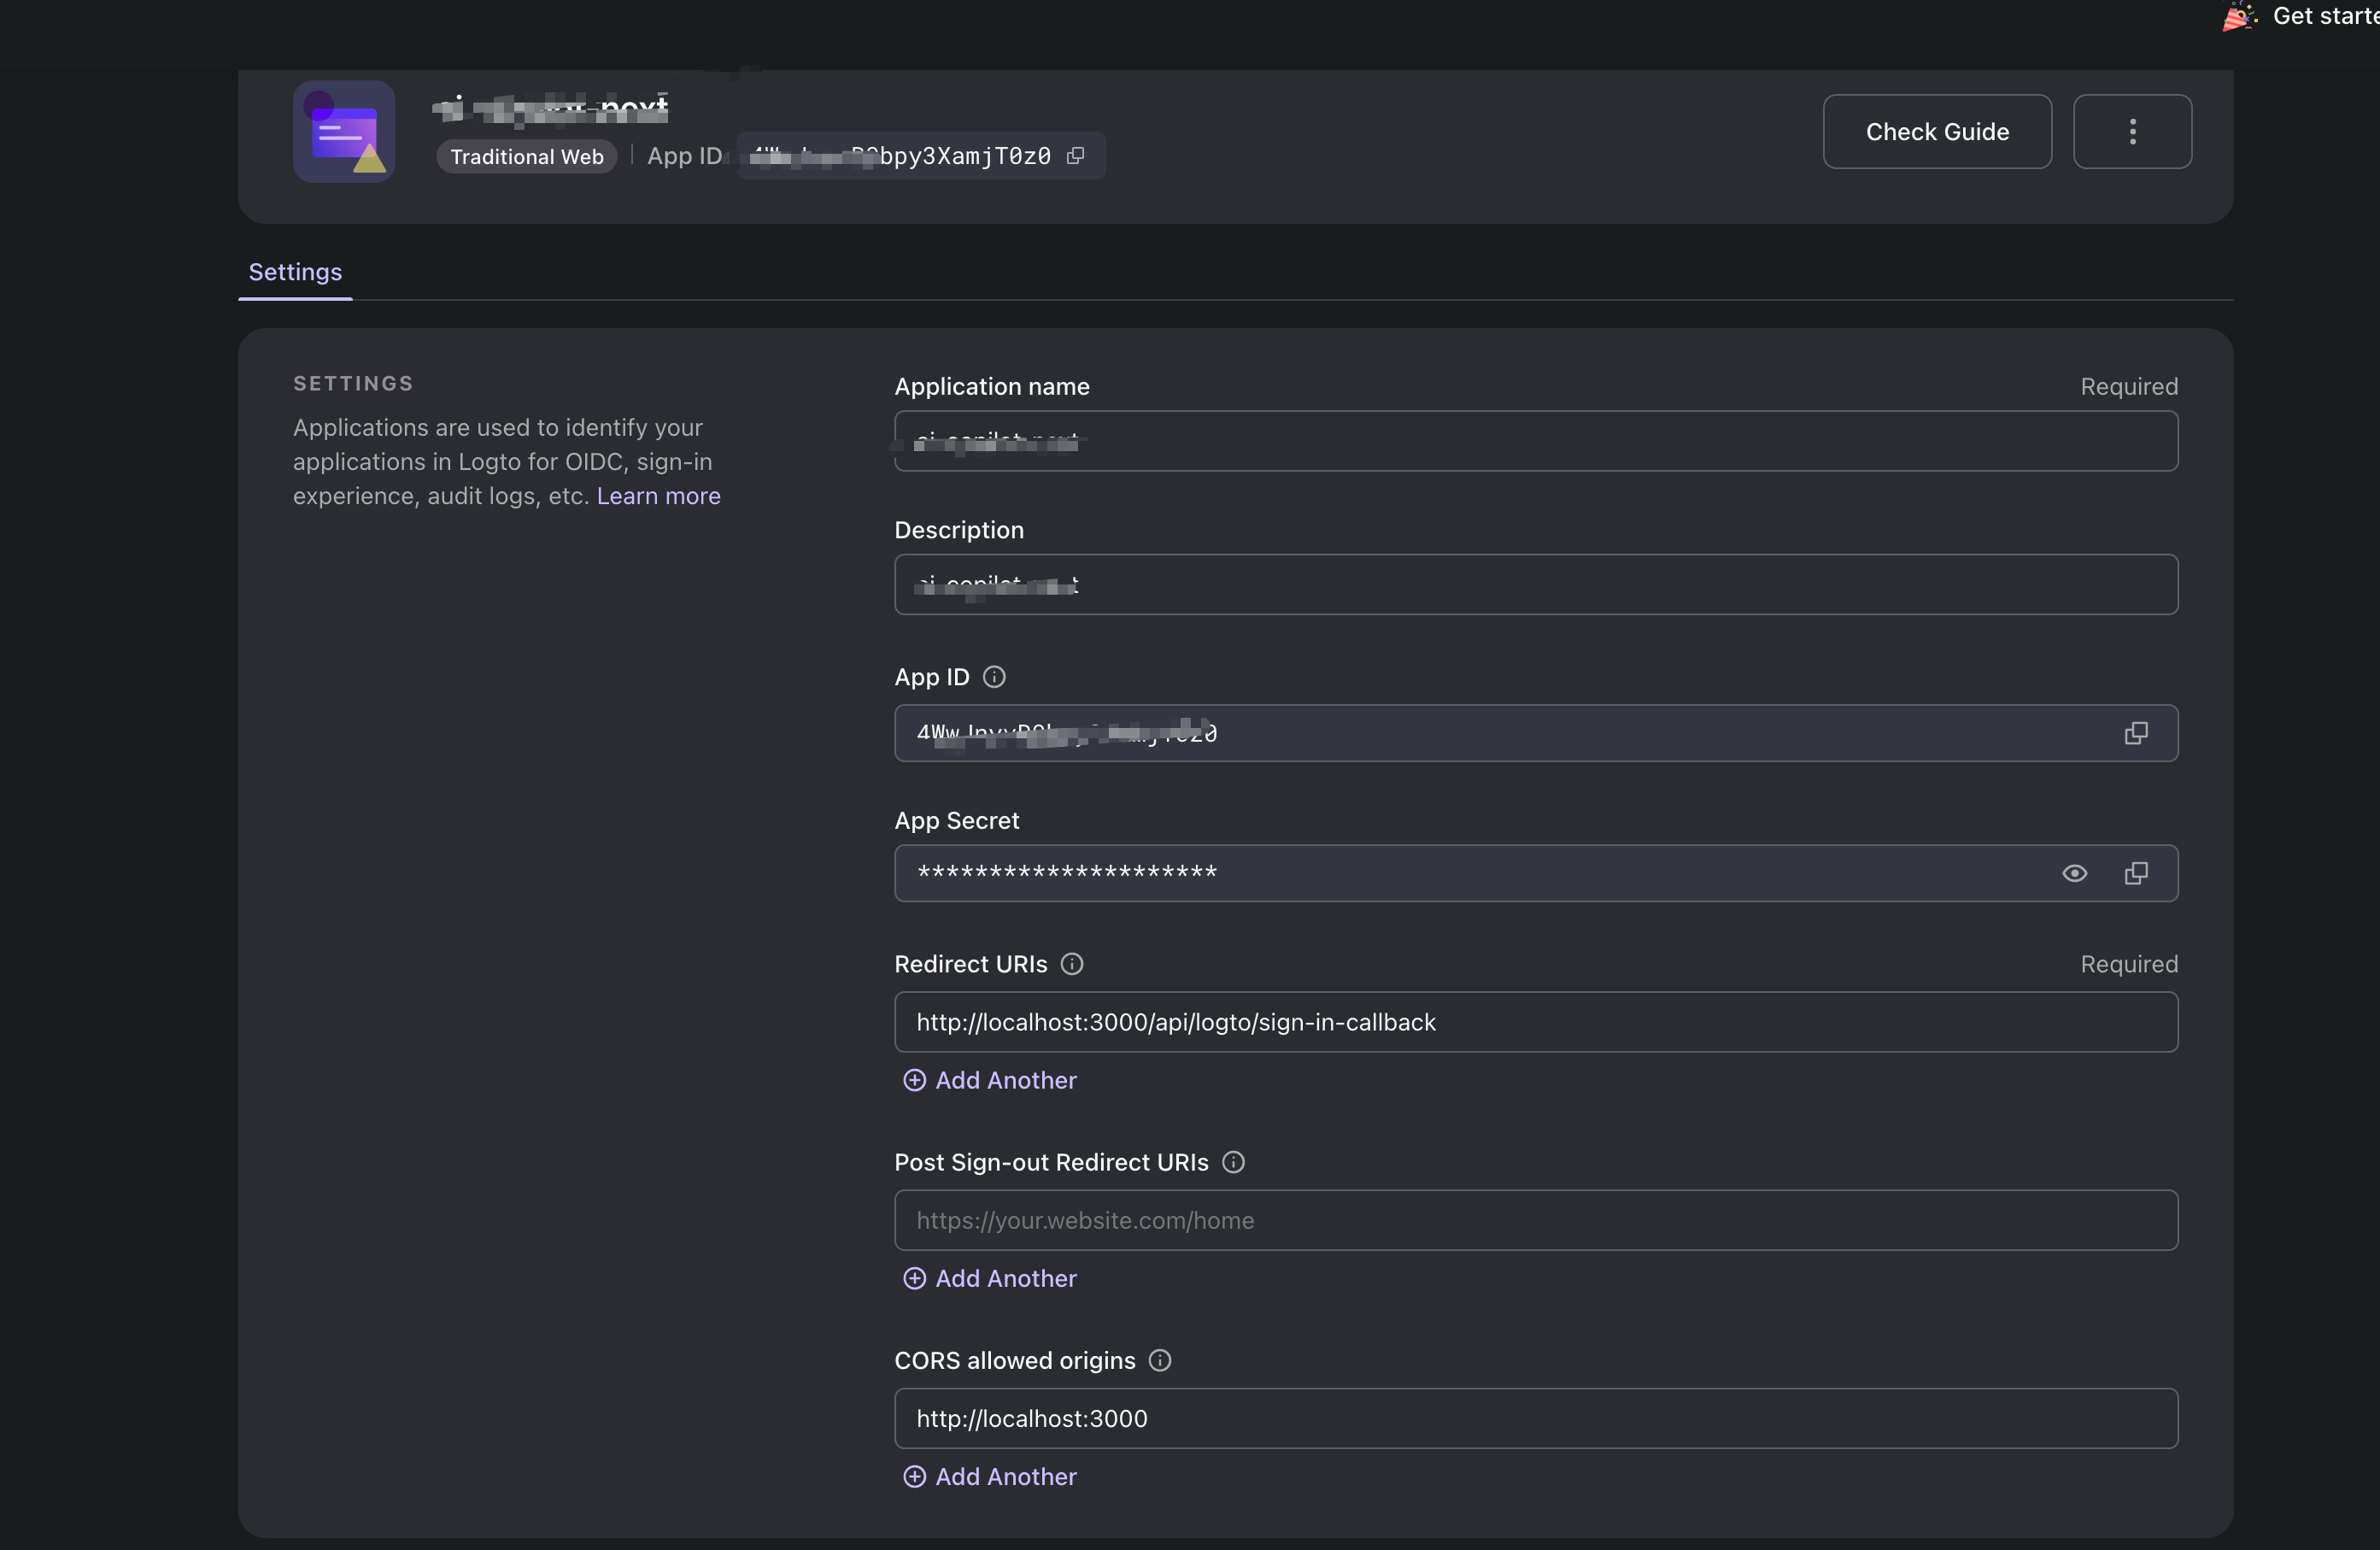
Task: Show CORS allowed origins info tooltip
Action: tap(1159, 1360)
